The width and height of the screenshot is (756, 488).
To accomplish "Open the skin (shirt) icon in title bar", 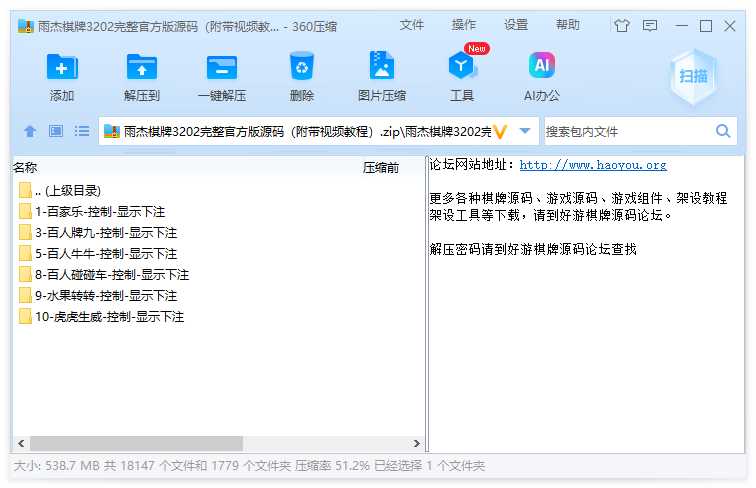I will pos(622,25).
